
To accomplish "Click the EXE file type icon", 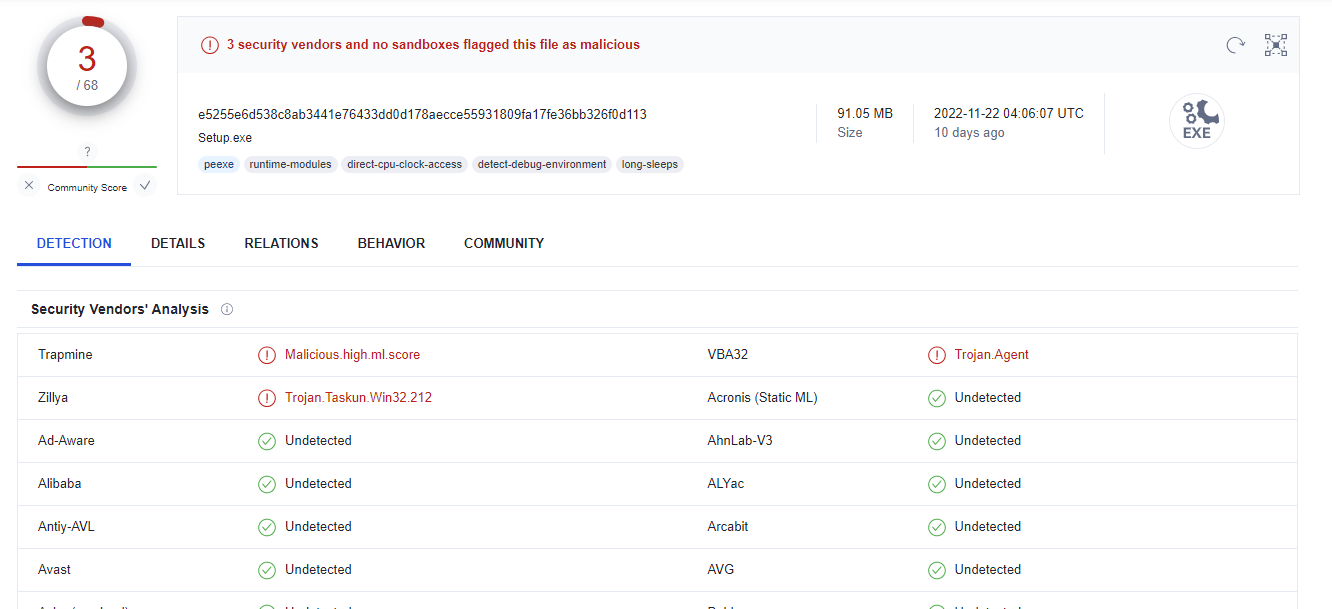I will pos(1197,120).
